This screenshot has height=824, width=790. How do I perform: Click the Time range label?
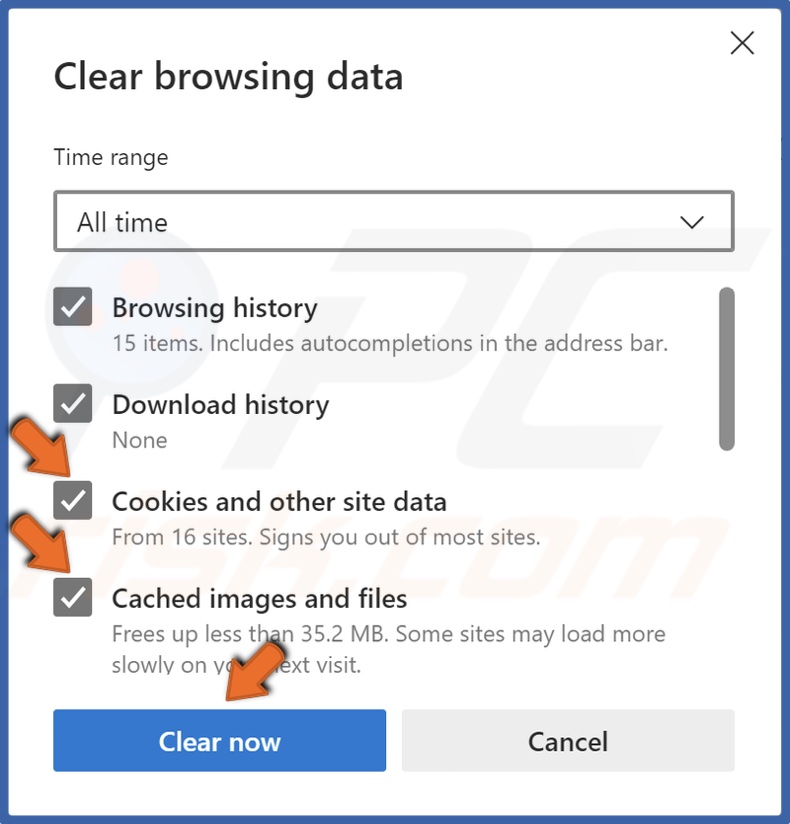pos(110,157)
